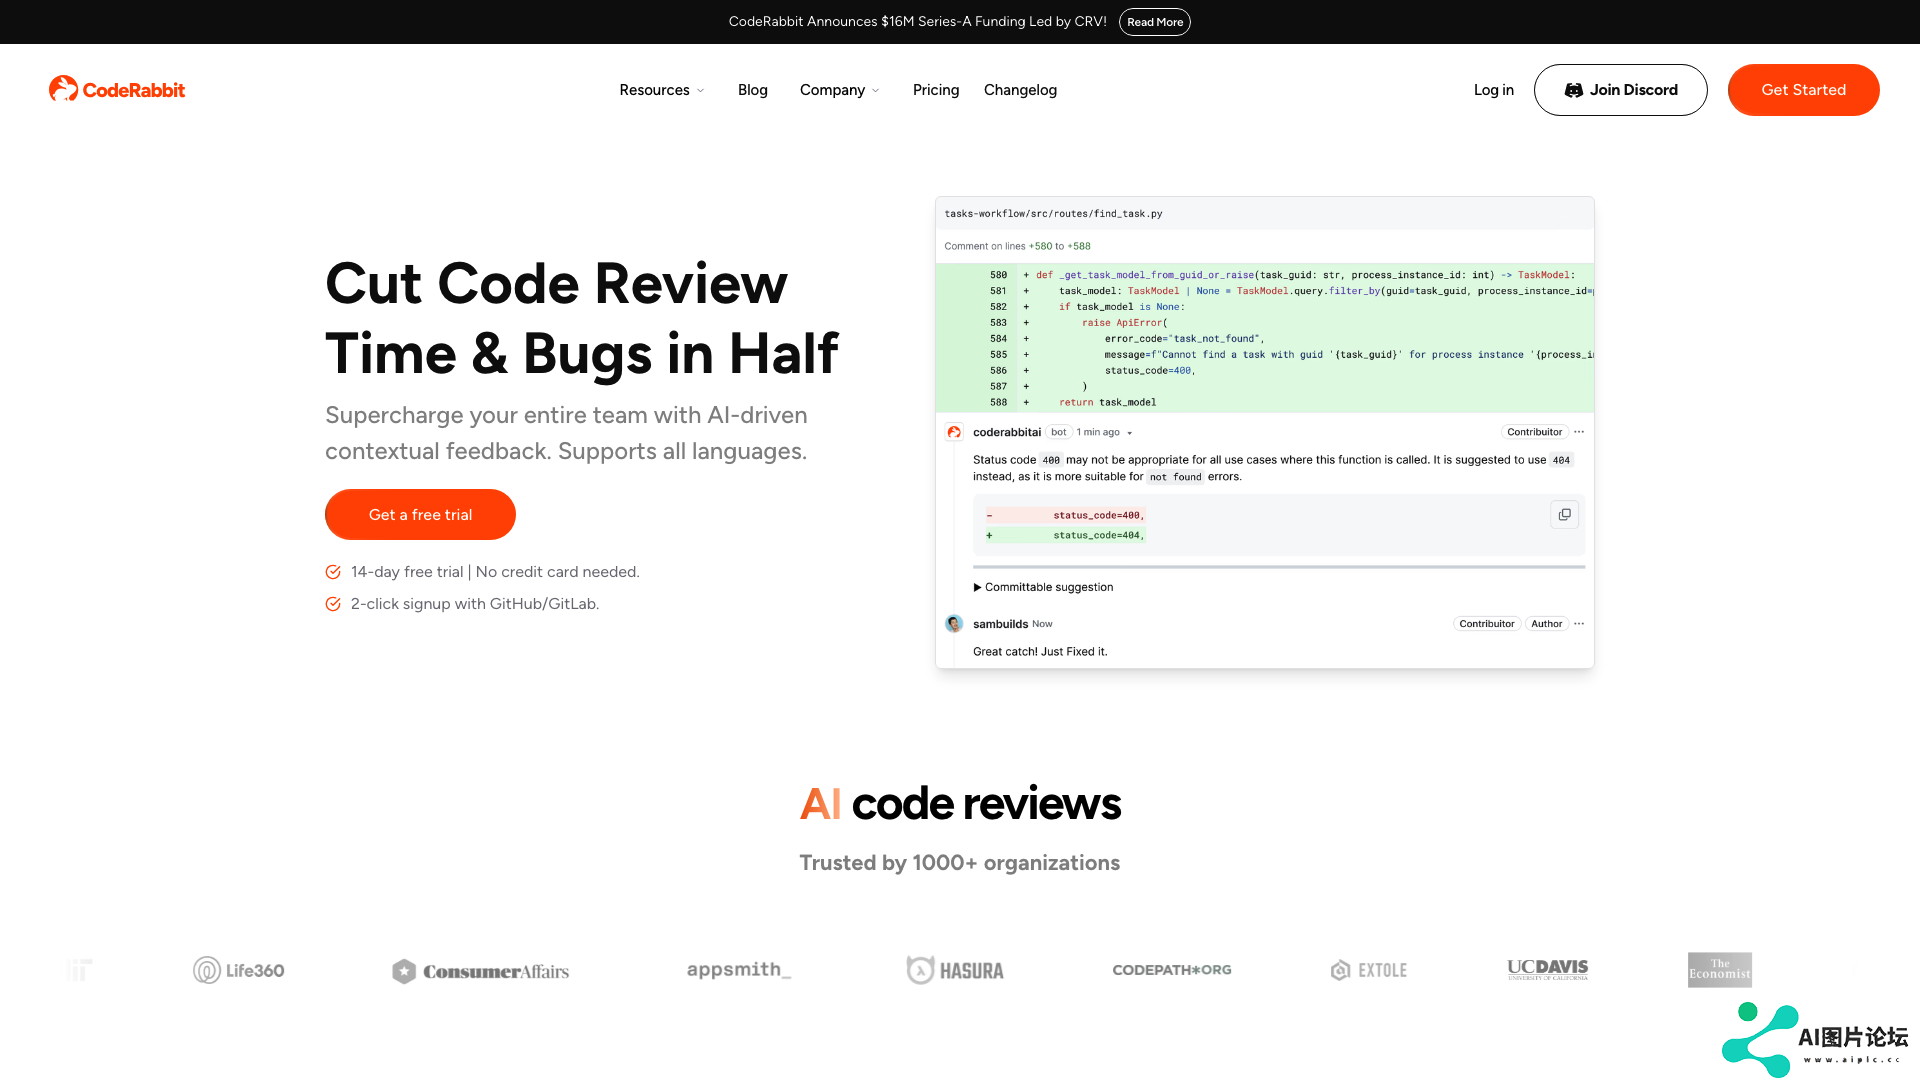The image size is (1920, 1080).
Task: Click the 1 min ago timestamp dropdown
Action: (1104, 432)
